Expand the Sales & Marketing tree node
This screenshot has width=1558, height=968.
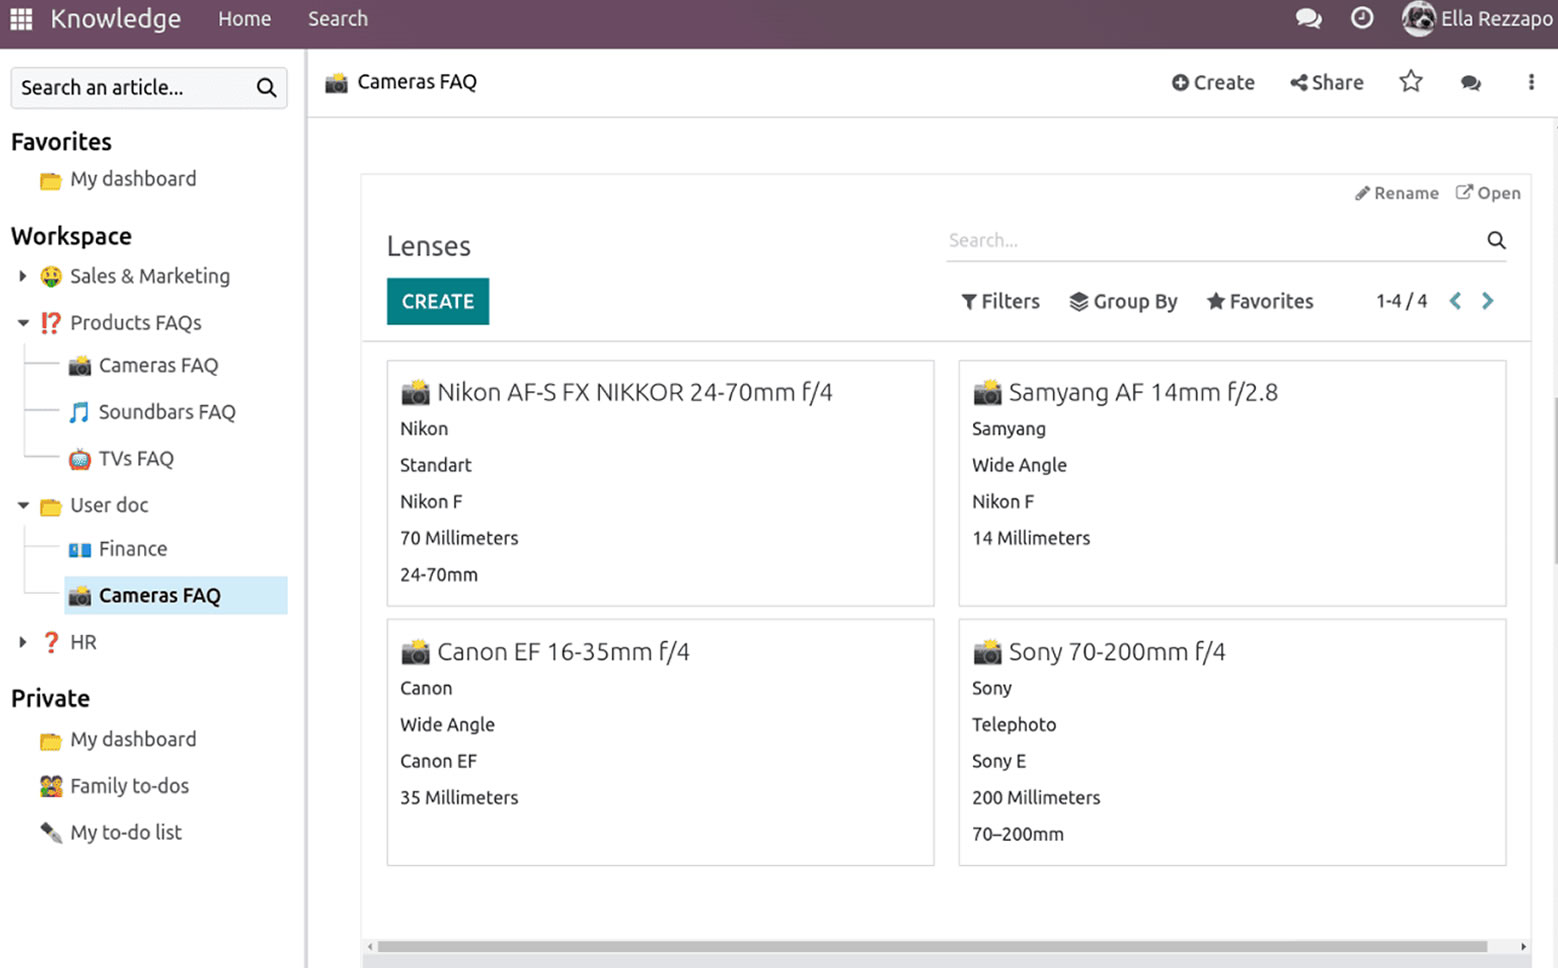22,276
